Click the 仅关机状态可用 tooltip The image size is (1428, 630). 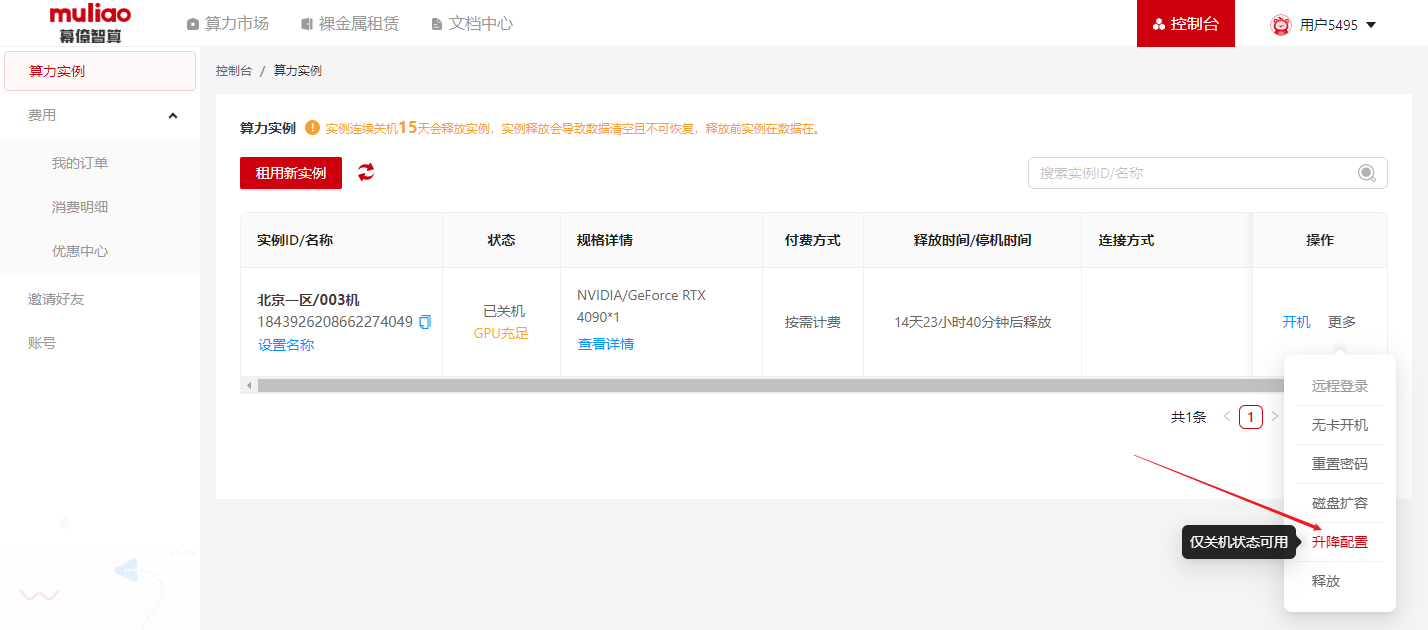click(x=1239, y=542)
